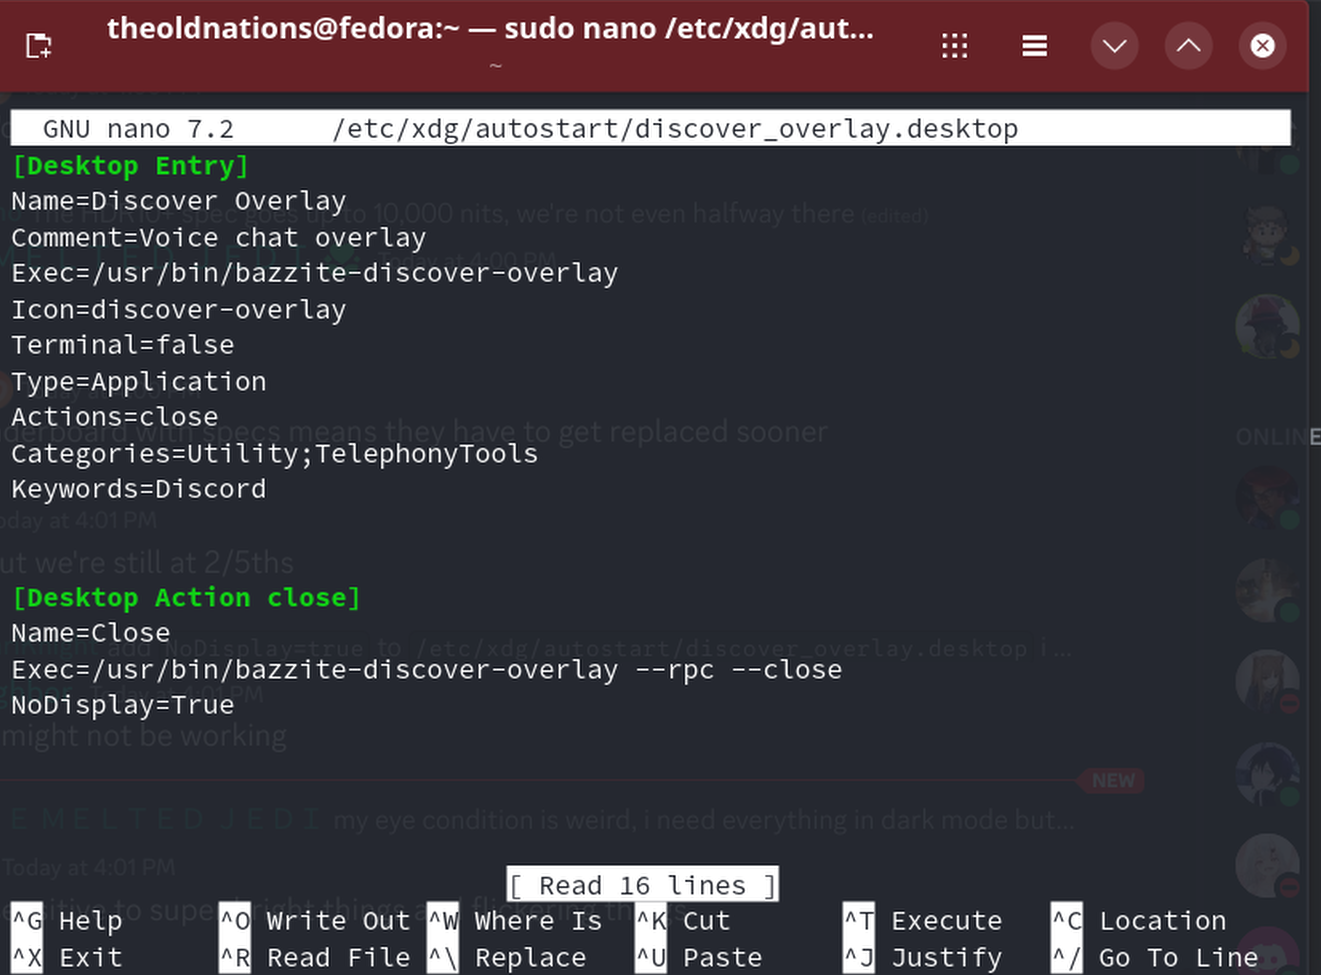Click the 'Categories=Utility;TelephonyTools' line
Screen dimensions: 1321x975
coord(275,454)
